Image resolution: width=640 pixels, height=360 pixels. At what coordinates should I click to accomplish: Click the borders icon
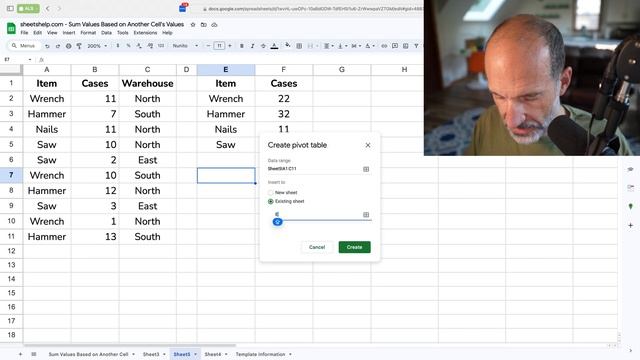coord(299,46)
